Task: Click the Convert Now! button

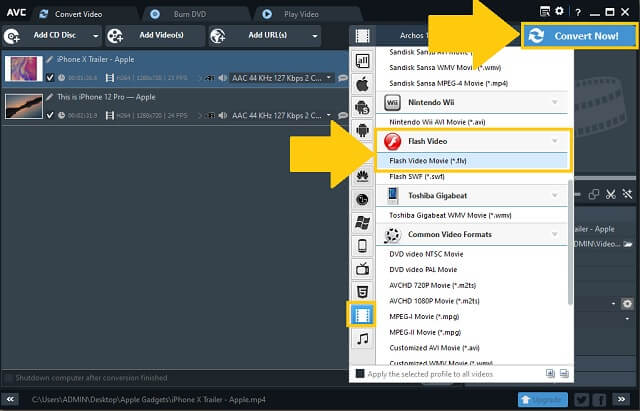Action: 580,36
